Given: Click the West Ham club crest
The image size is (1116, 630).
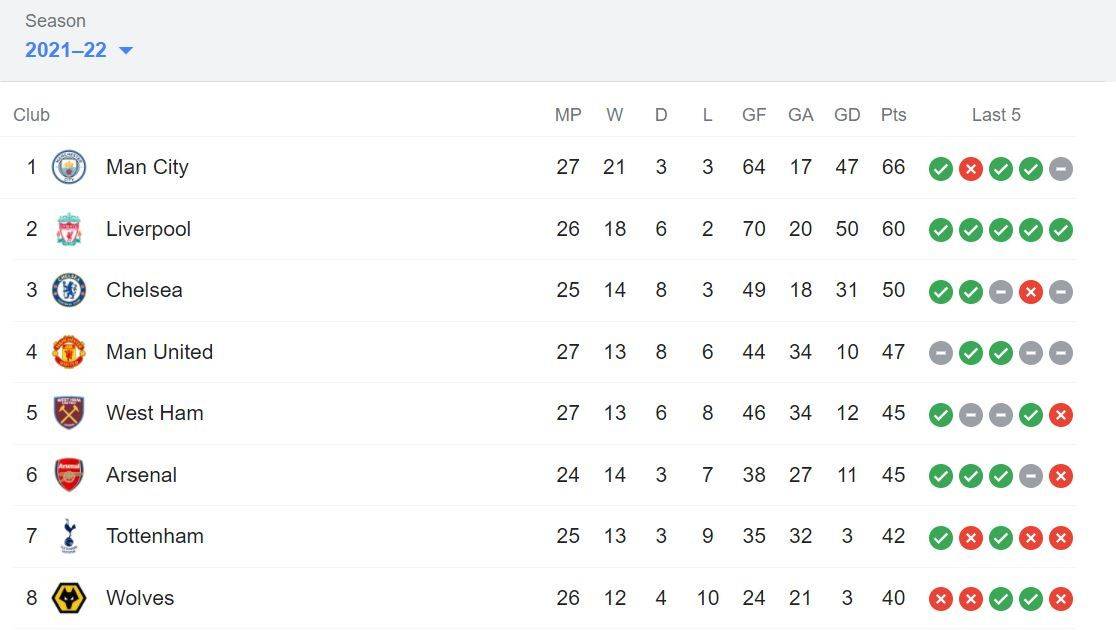Looking at the screenshot, I should point(69,413).
